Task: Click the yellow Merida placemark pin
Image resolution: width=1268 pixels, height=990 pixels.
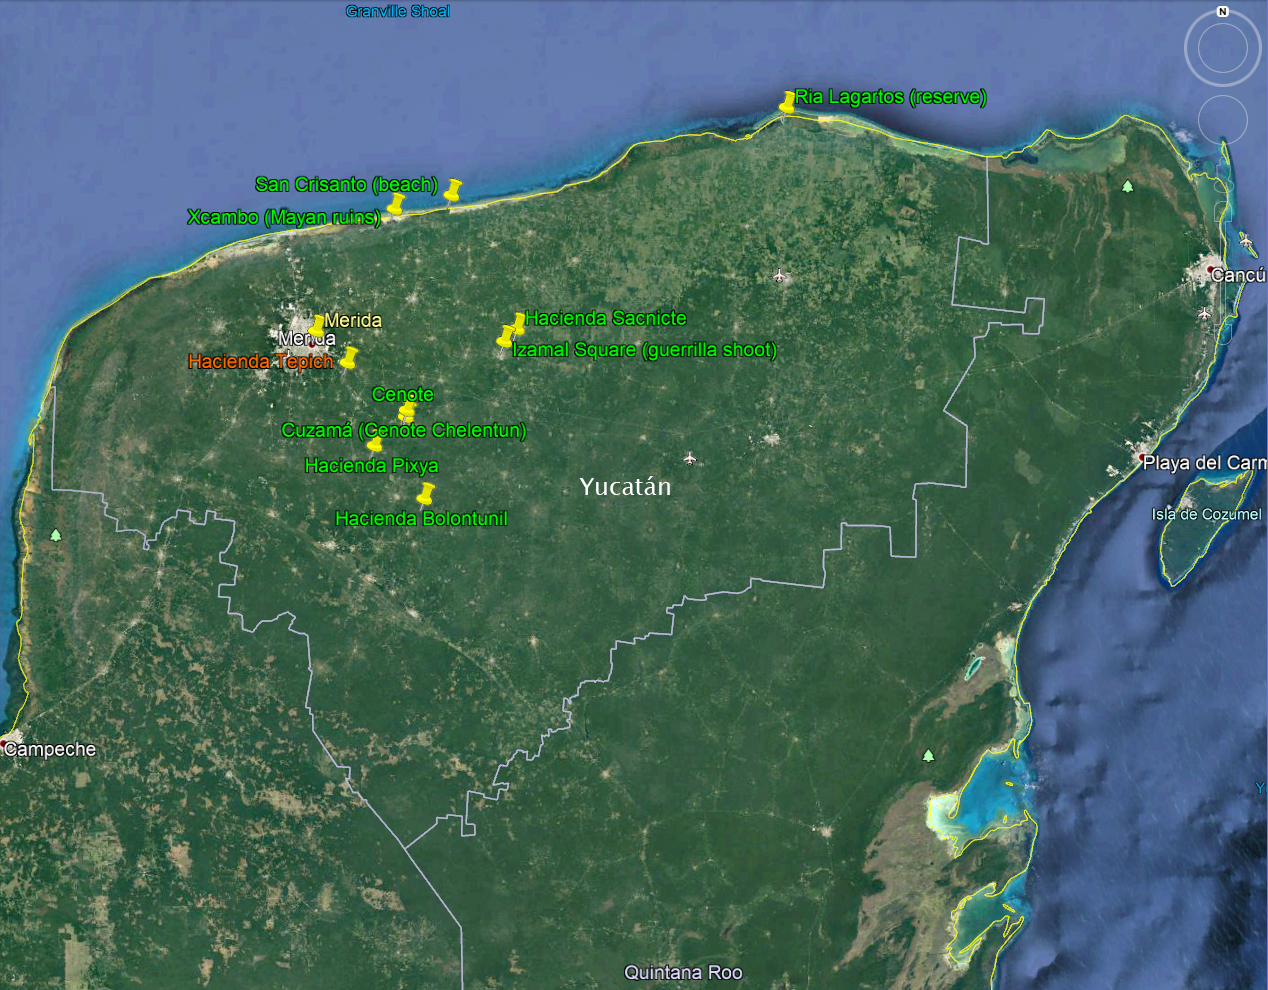Action: (317, 325)
